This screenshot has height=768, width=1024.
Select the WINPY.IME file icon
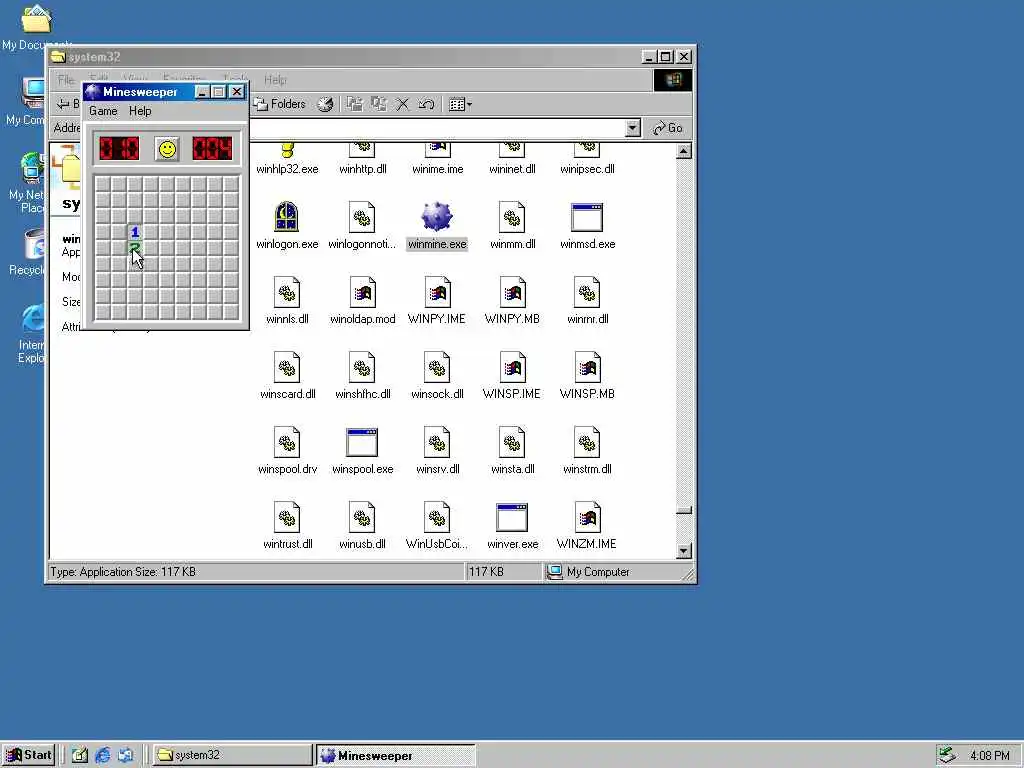pos(437,292)
